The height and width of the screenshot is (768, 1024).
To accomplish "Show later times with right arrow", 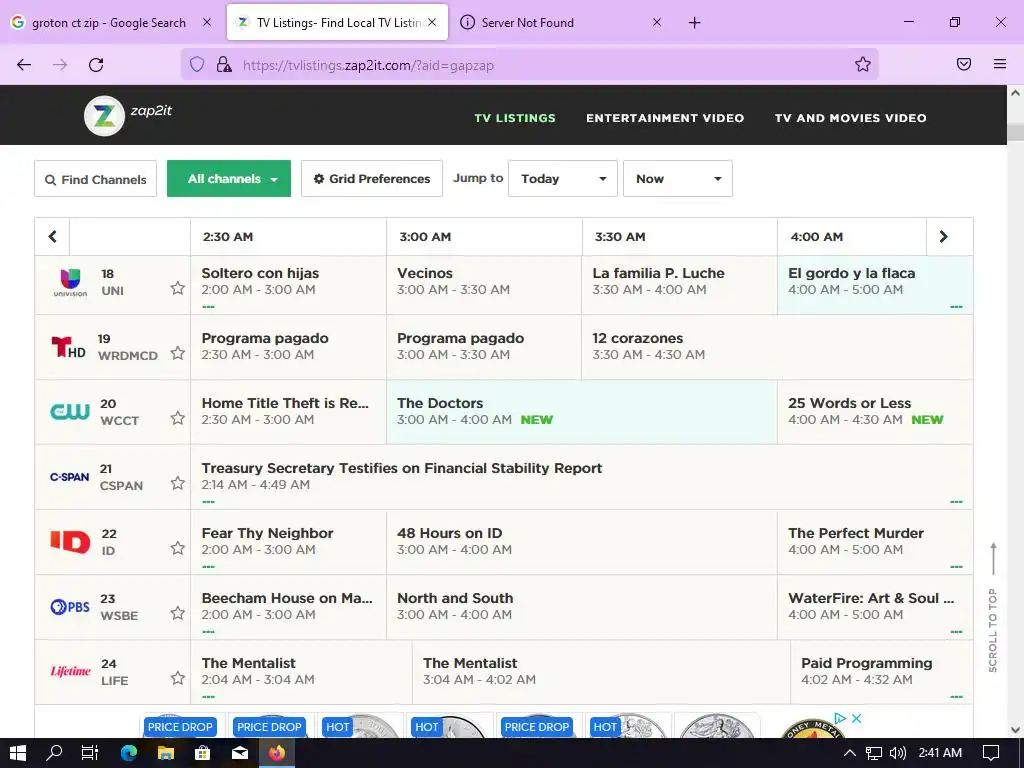I will coord(944,236).
